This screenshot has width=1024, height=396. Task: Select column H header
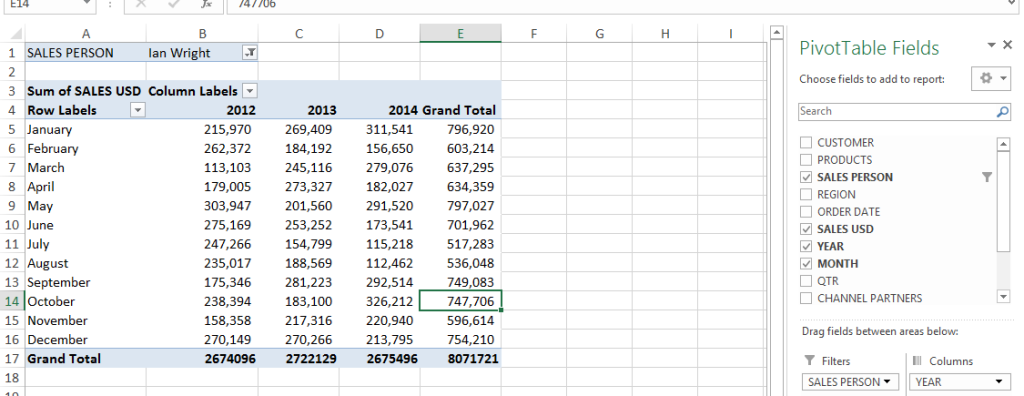click(665, 34)
